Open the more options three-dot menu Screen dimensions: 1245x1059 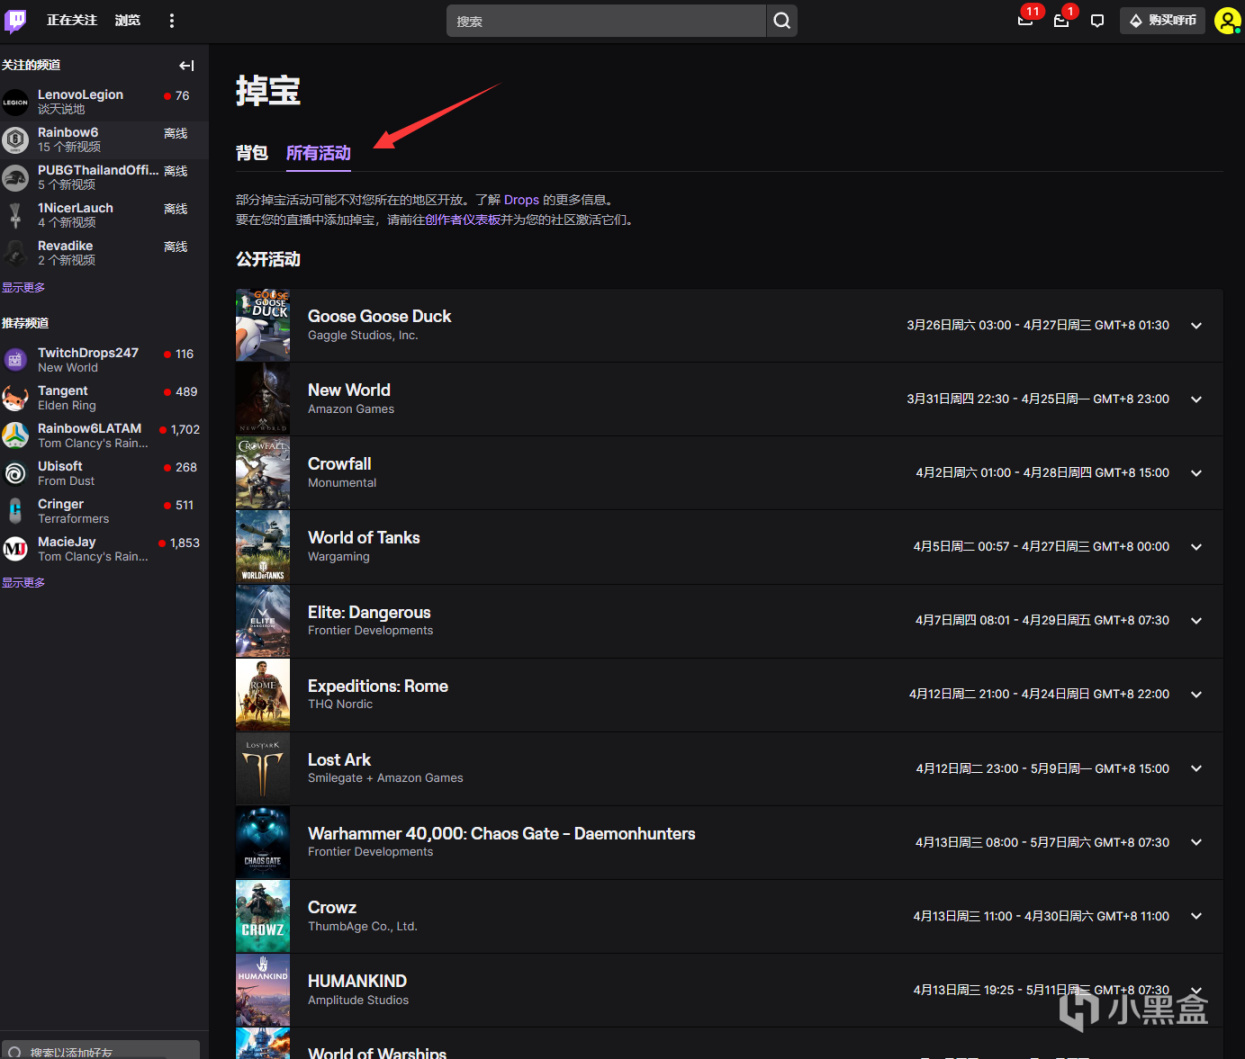pos(171,21)
